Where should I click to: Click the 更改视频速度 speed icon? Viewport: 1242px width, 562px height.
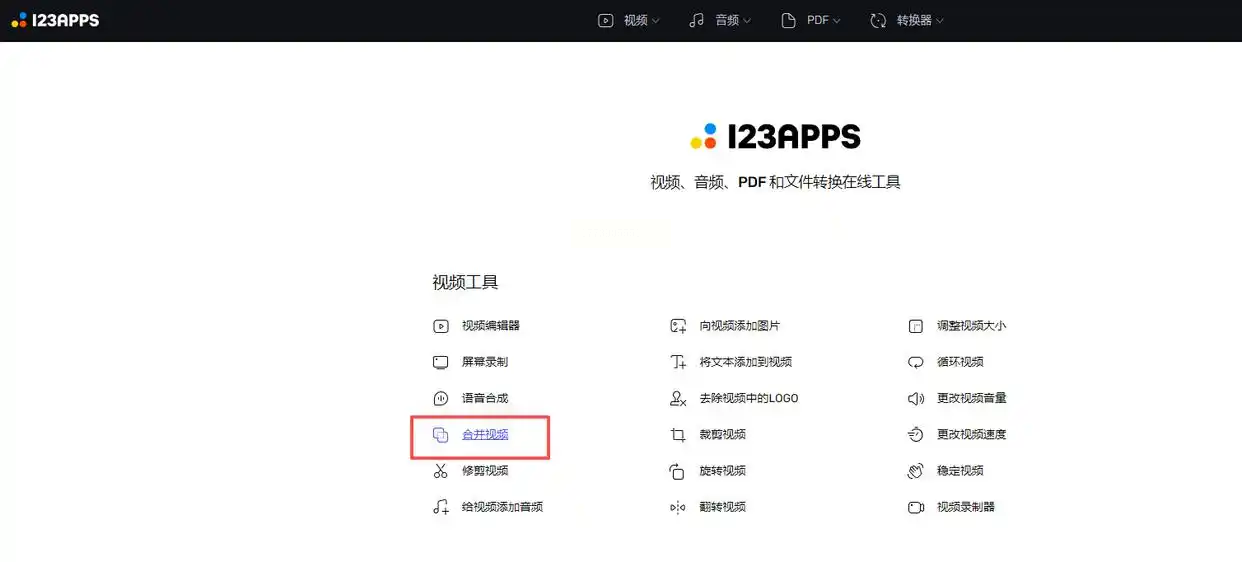point(915,435)
